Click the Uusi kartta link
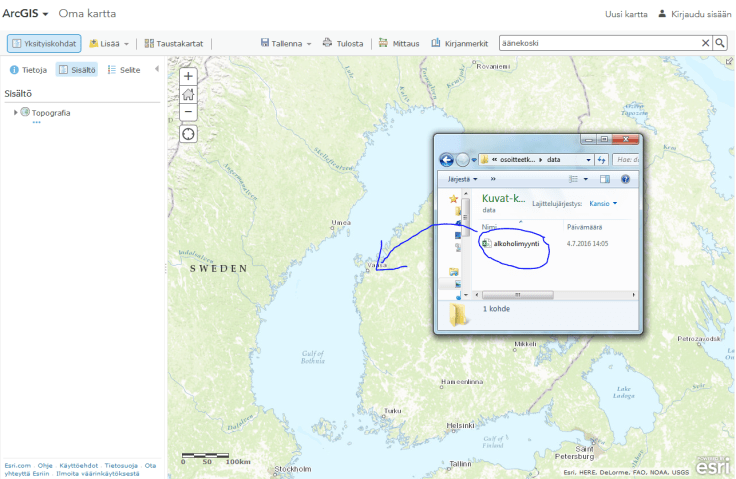This screenshot has height=479, width=736. [x=625, y=14]
